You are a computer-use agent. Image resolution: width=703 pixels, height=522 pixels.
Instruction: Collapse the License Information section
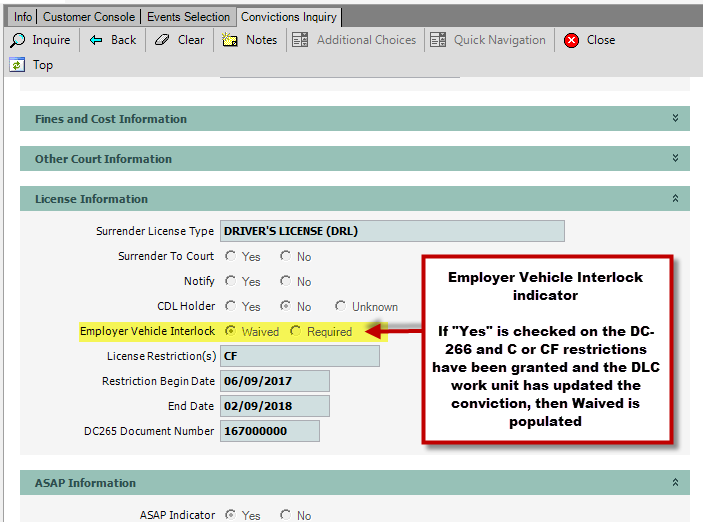click(676, 199)
